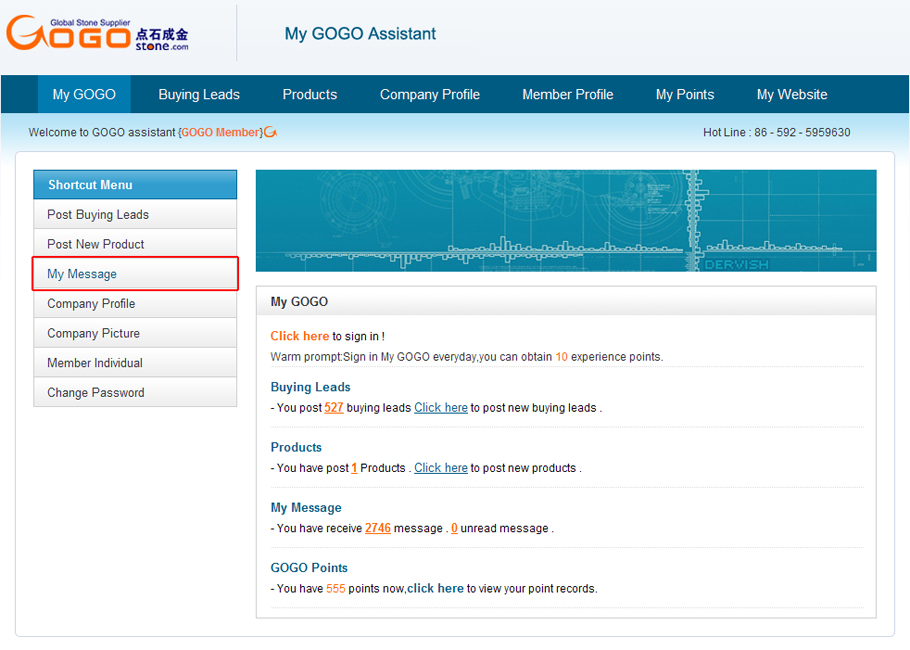Open My Message from Shortcut Menu
Viewport: 910px width, 650px height.
click(x=82, y=274)
